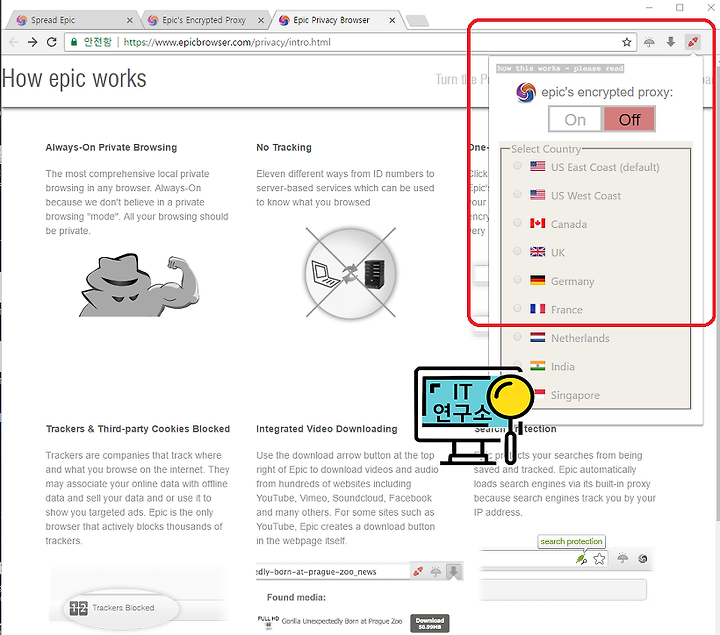Click 'Integrated Video Downloading' heading
This screenshot has width=720, height=635.
tap(326, 429)
